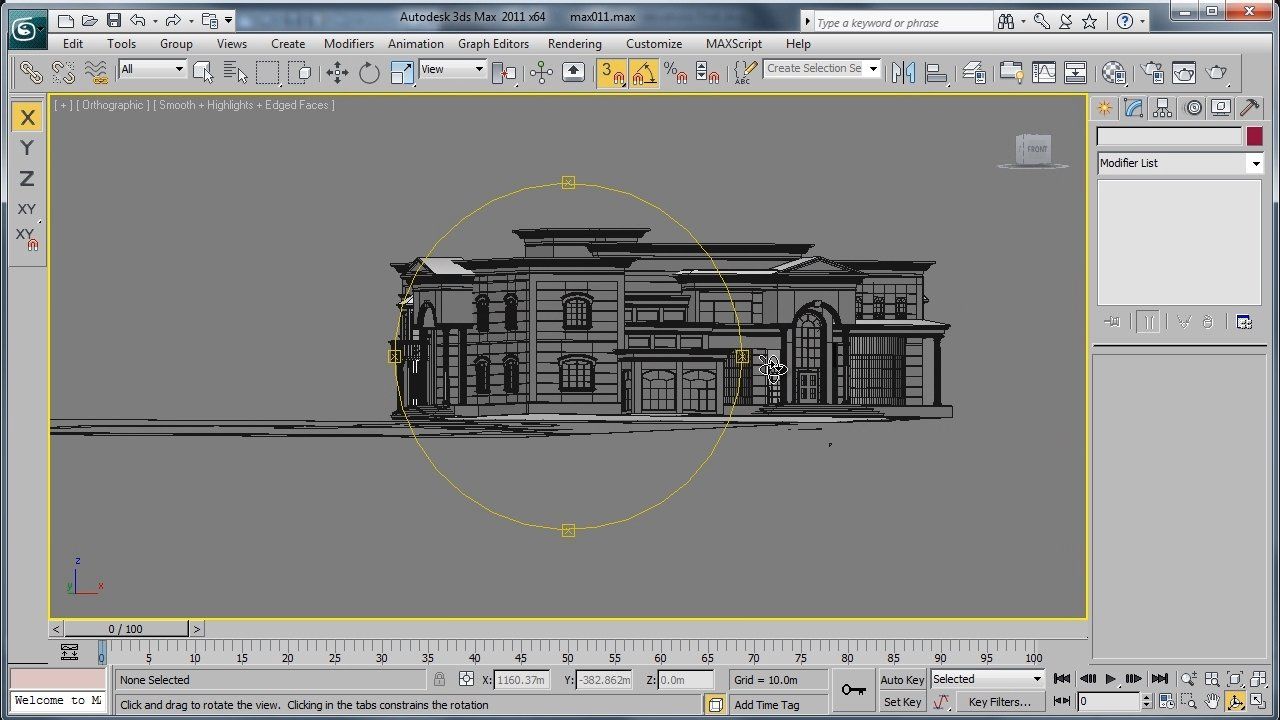Select the Rotate tool in main toolbar
Image resolution: width=1280 pixels, height=720 pixels.
(369, 72)
